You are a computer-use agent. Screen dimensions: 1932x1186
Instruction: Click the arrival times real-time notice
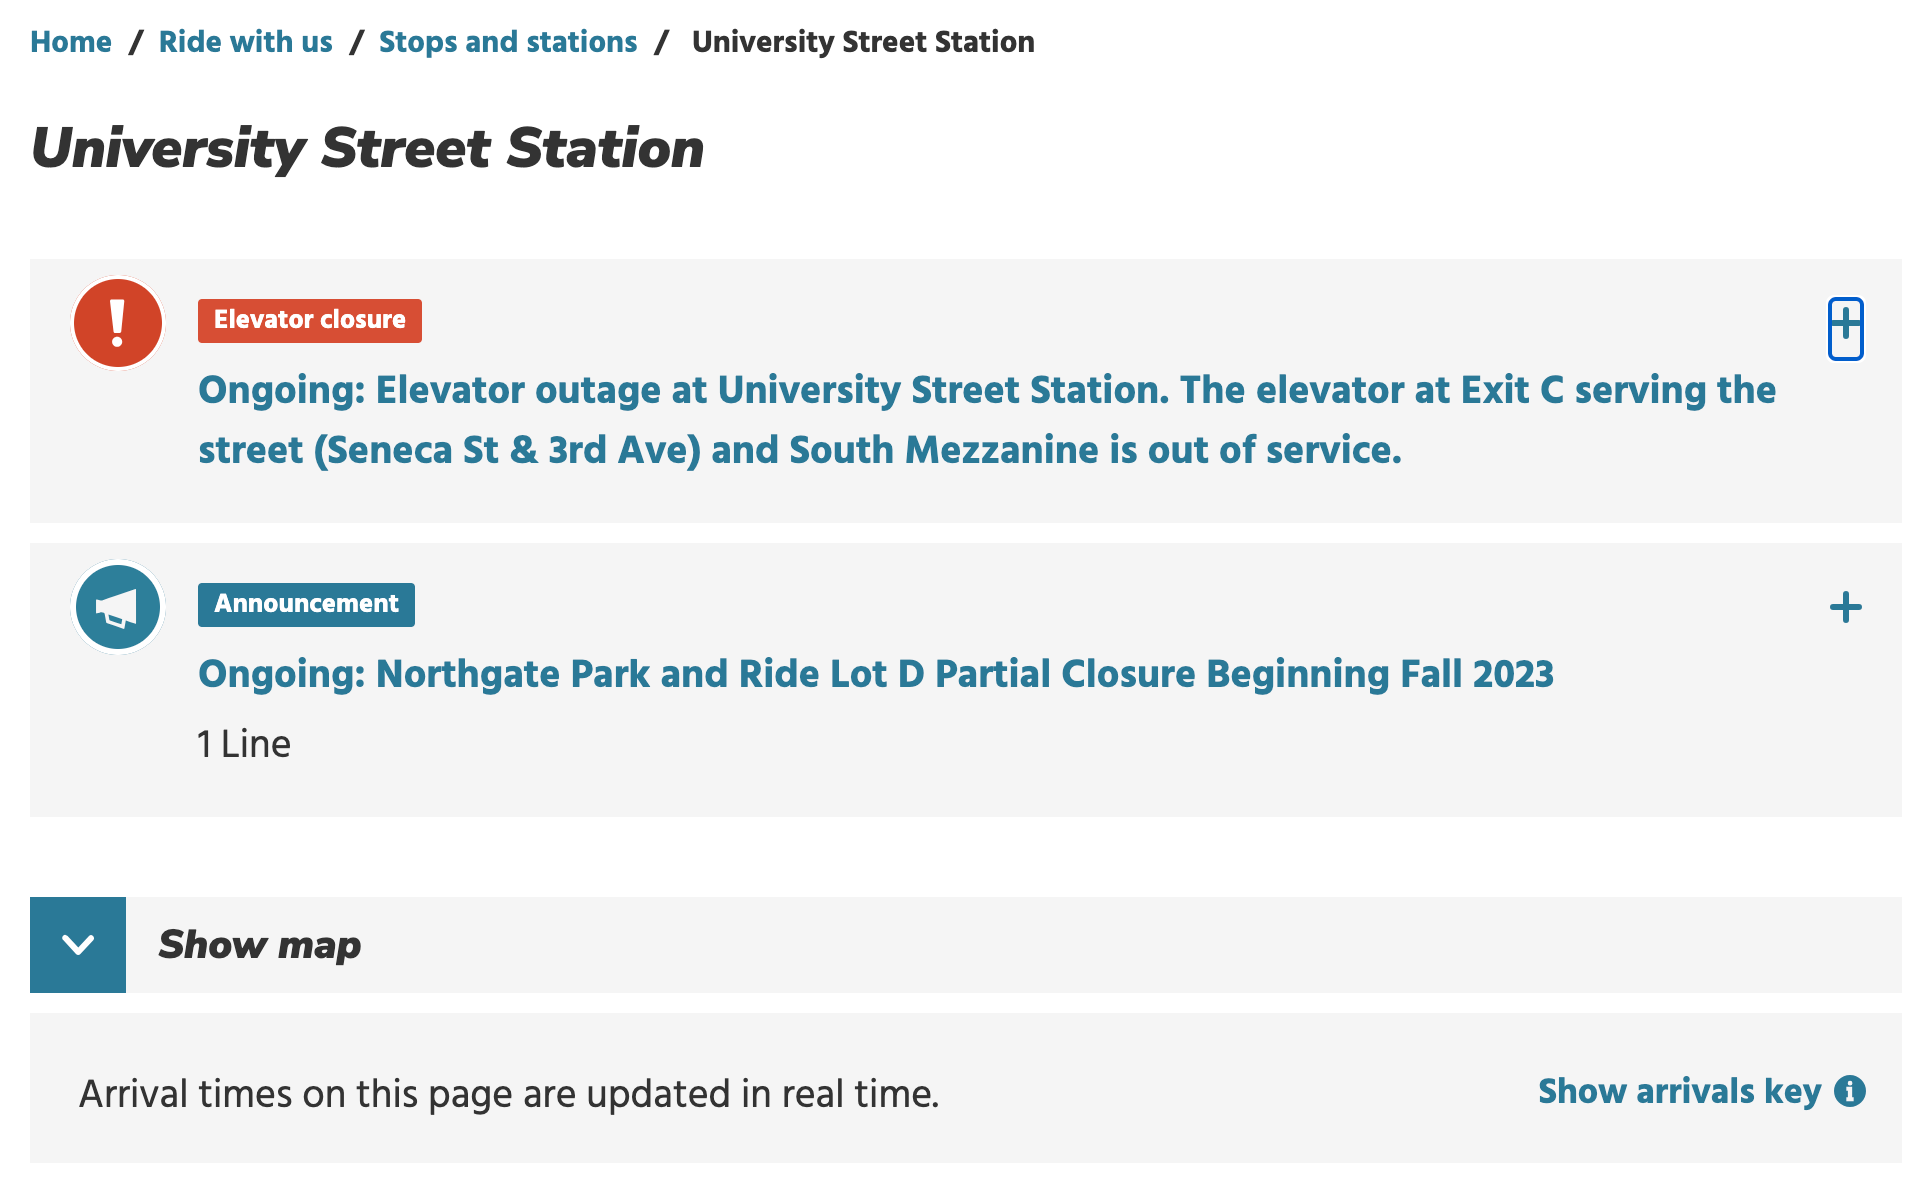(509, 1094)
